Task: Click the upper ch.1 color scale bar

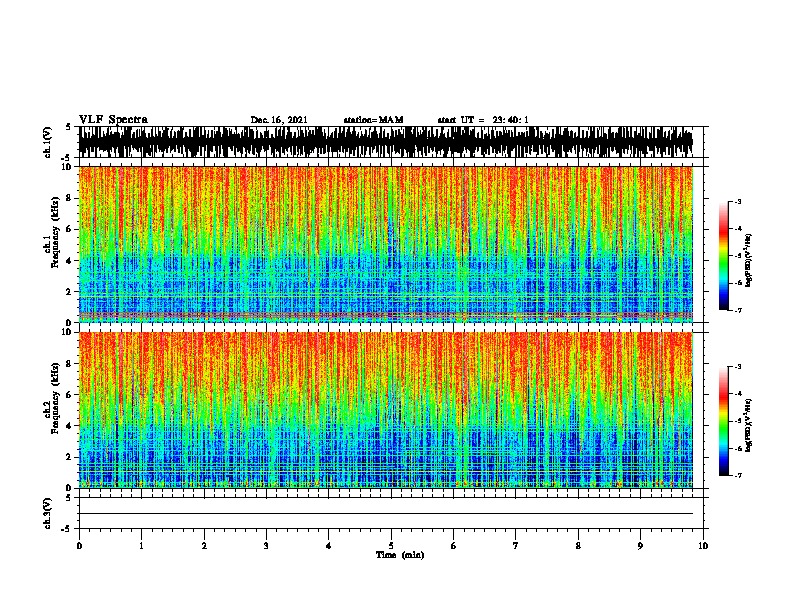Action: click(724, 256)
